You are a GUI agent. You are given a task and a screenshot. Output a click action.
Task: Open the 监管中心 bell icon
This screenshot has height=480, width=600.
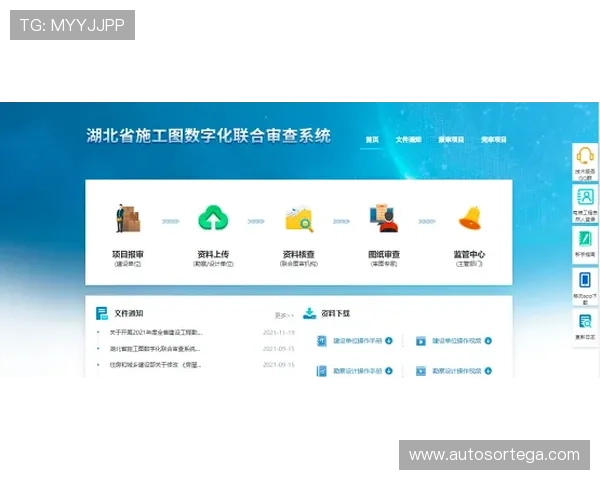point(470,218)
